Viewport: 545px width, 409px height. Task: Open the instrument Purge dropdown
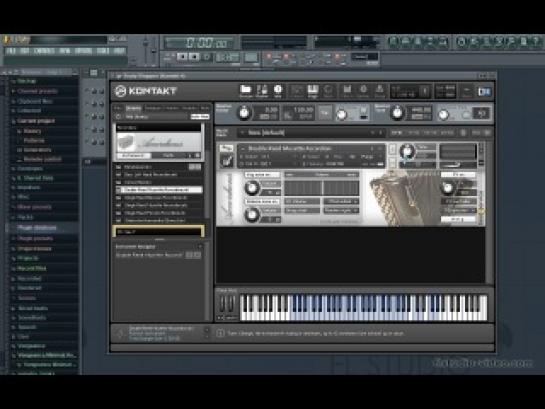[368, 157]
